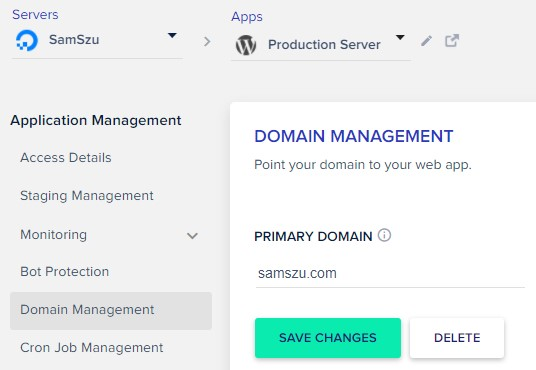536x370 pixels.
Task: Select Monitoring in sidebar
Action: (x=53, y=235)
